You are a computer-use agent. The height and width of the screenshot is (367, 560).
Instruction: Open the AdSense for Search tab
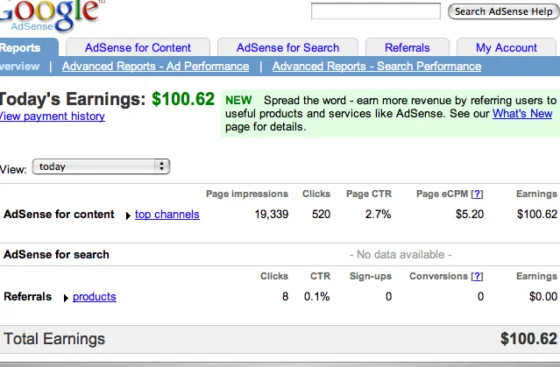click(288, 47)
